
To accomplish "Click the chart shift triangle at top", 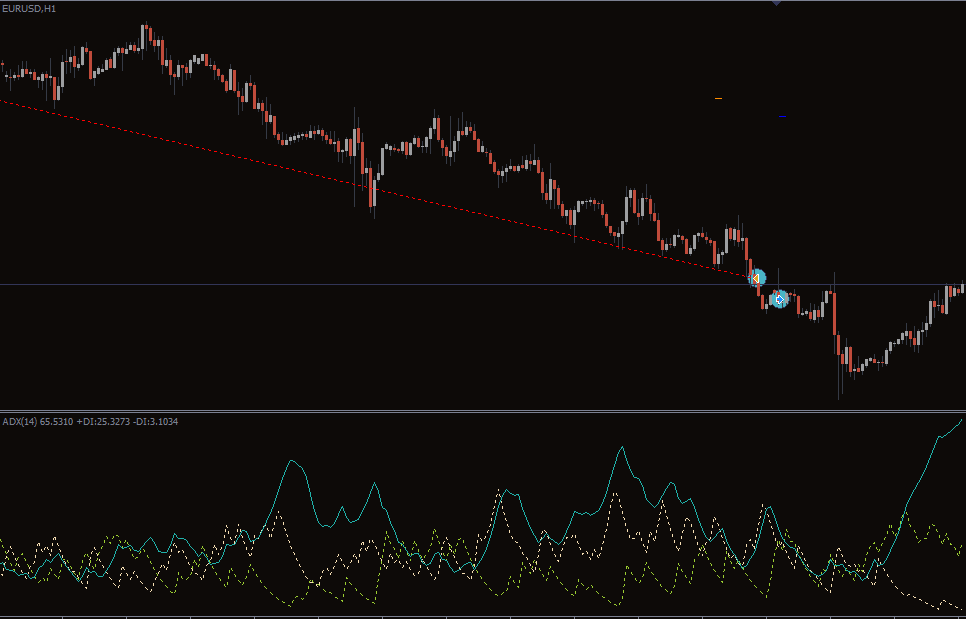I will tap(776, 4).
